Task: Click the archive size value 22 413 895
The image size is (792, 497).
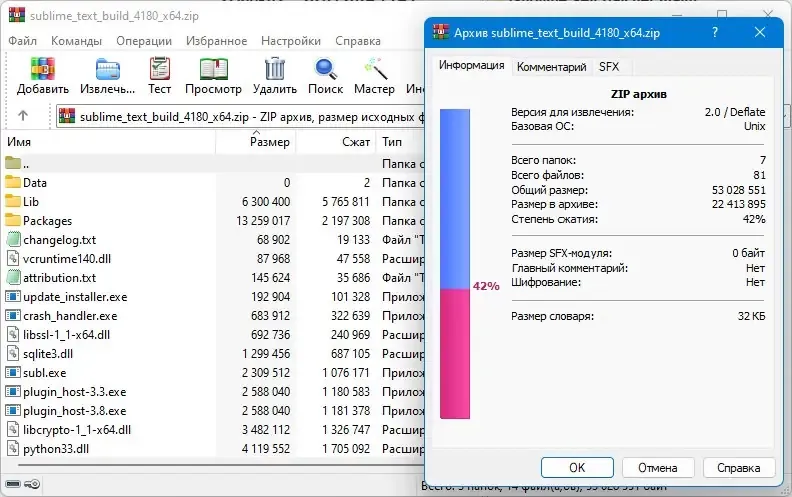Action: [738, 204]
